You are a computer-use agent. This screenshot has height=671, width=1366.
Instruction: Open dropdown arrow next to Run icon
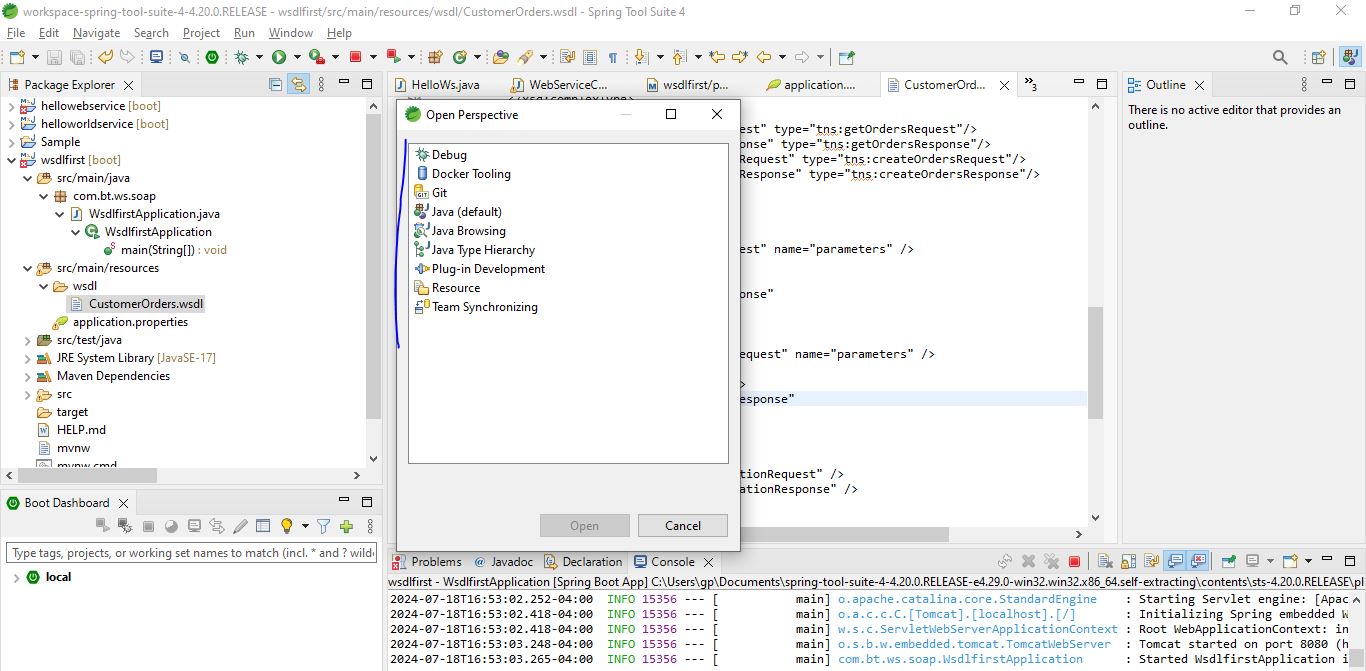pos(296,58)
